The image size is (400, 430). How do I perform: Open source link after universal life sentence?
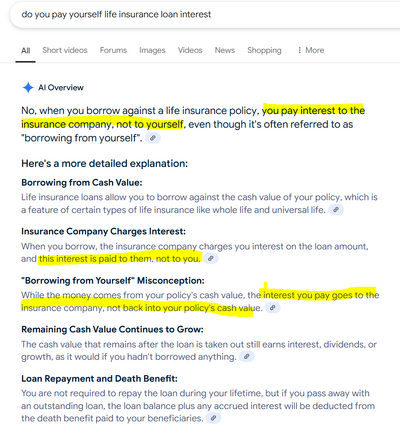point(336,210)
